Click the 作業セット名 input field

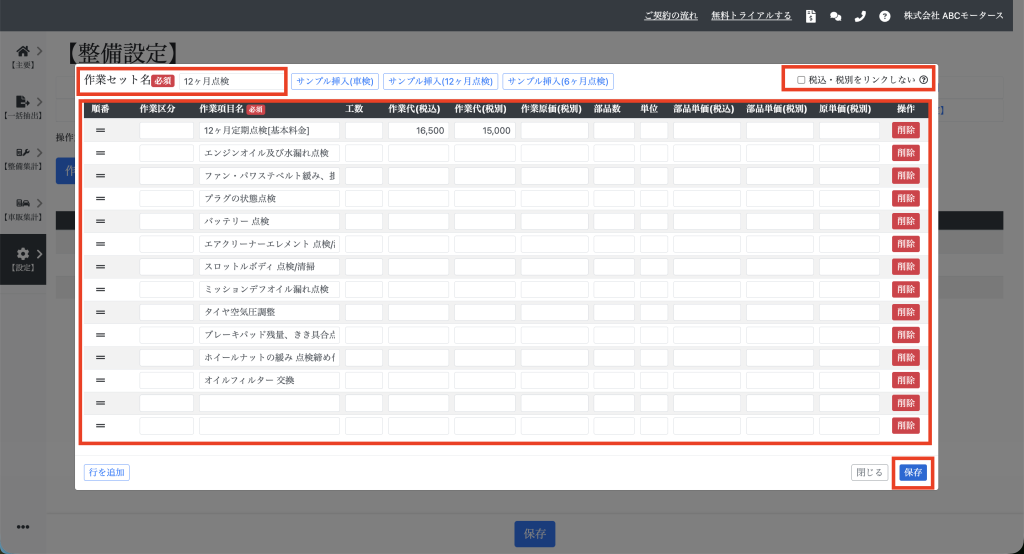point(230,81)
